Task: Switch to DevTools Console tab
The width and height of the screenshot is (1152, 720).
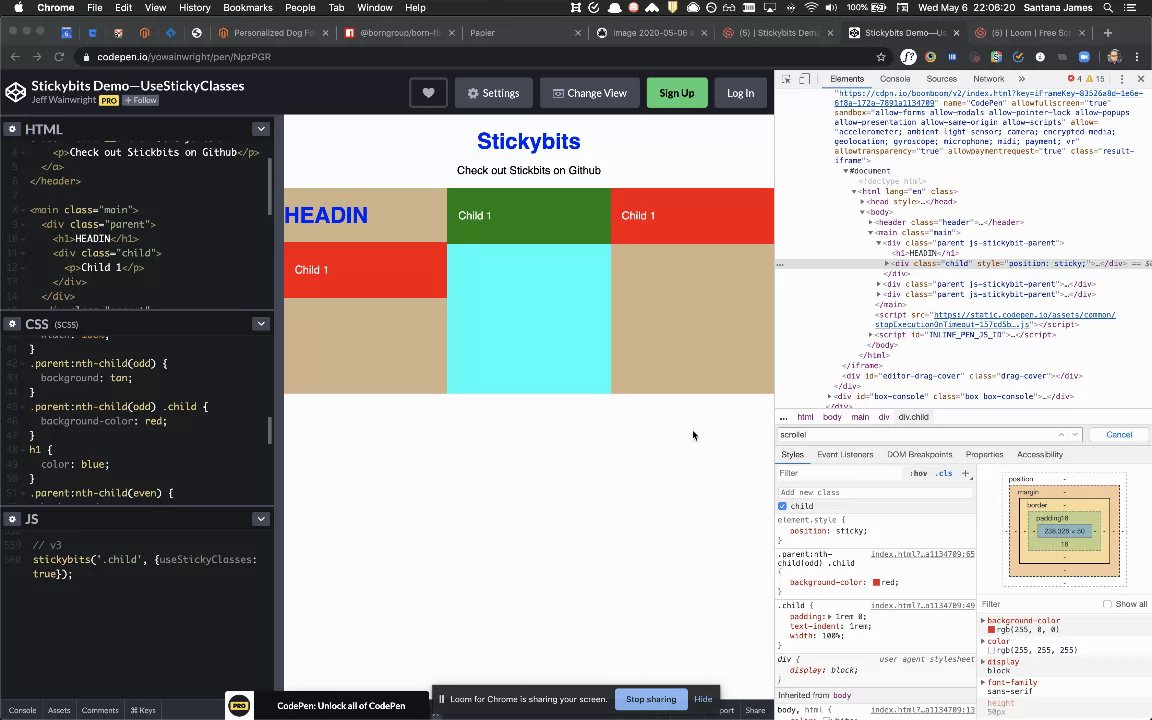Action: [895, 79]
